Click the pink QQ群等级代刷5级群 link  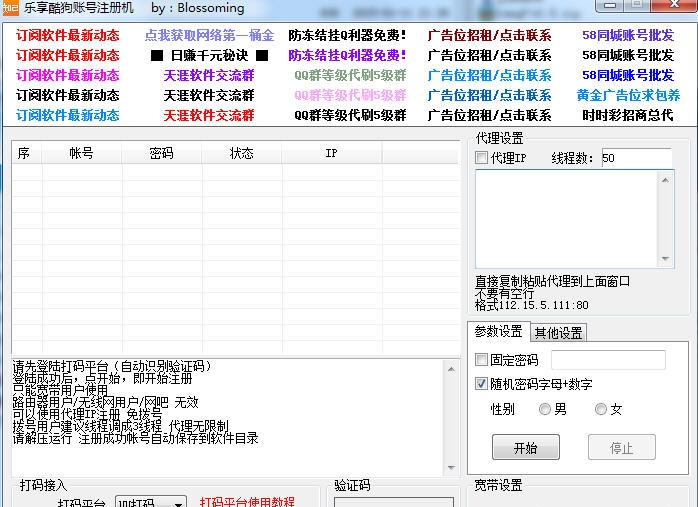pyautogui.click(x=350, y=95)
